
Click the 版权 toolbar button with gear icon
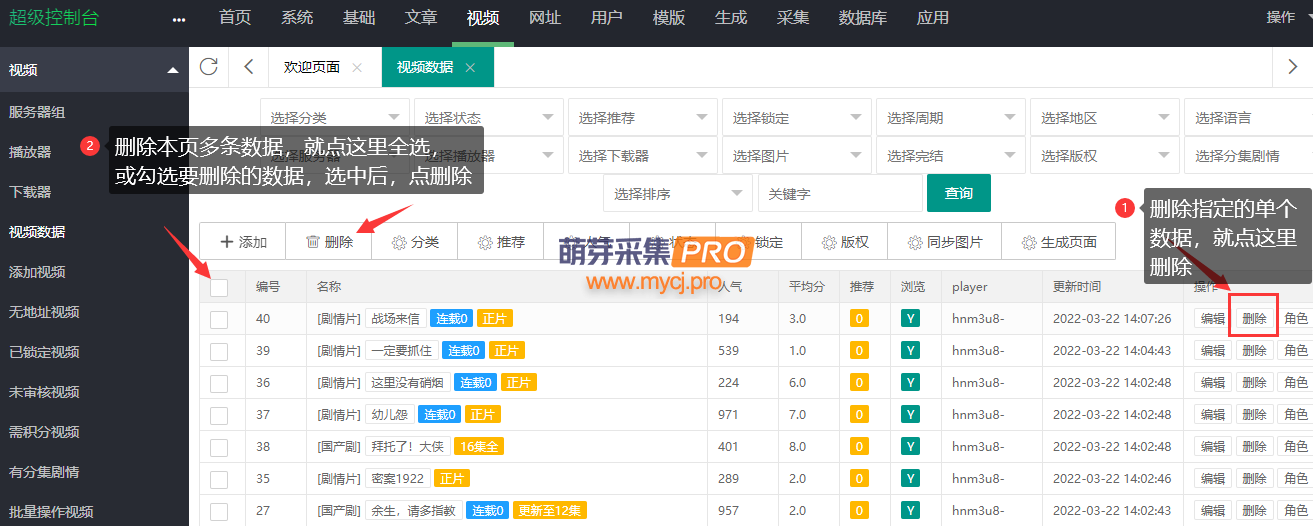coord(845,242)
